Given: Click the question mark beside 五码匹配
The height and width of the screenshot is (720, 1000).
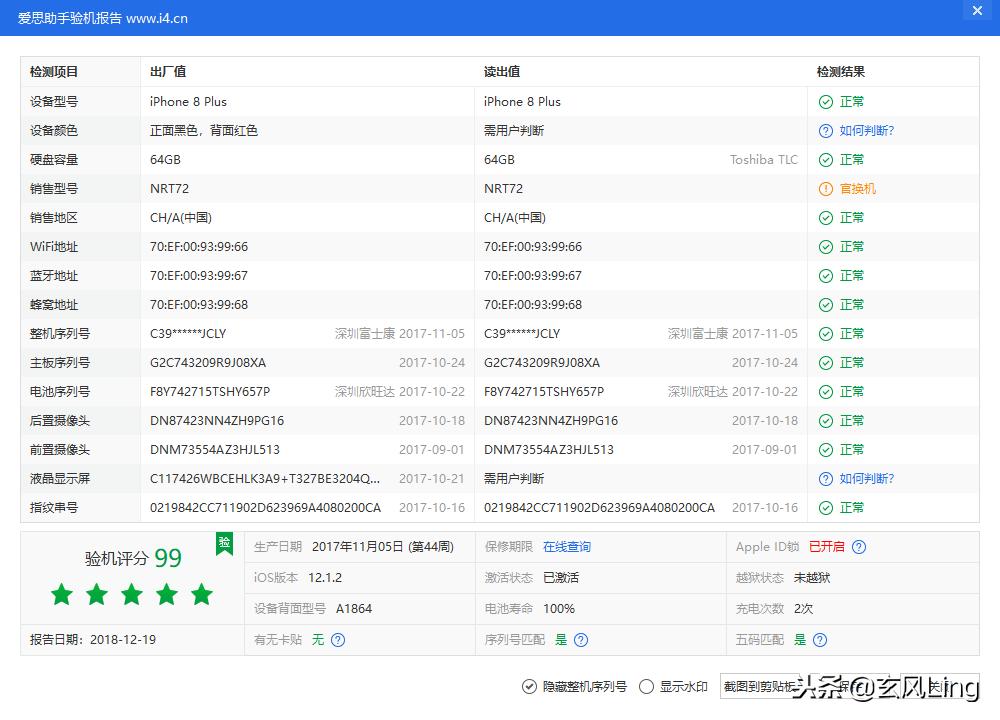Looking at the screenshot, I should tap(818, 639).
